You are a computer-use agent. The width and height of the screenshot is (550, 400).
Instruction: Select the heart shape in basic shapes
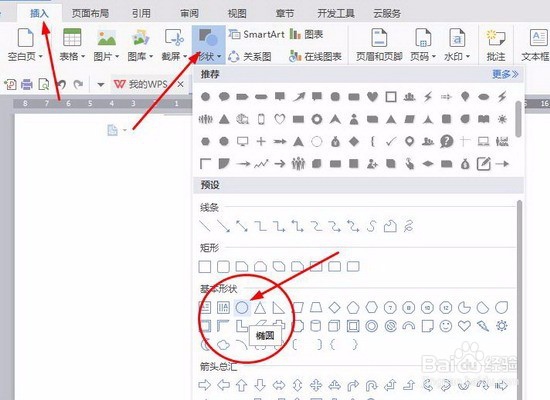pos(464,326)
